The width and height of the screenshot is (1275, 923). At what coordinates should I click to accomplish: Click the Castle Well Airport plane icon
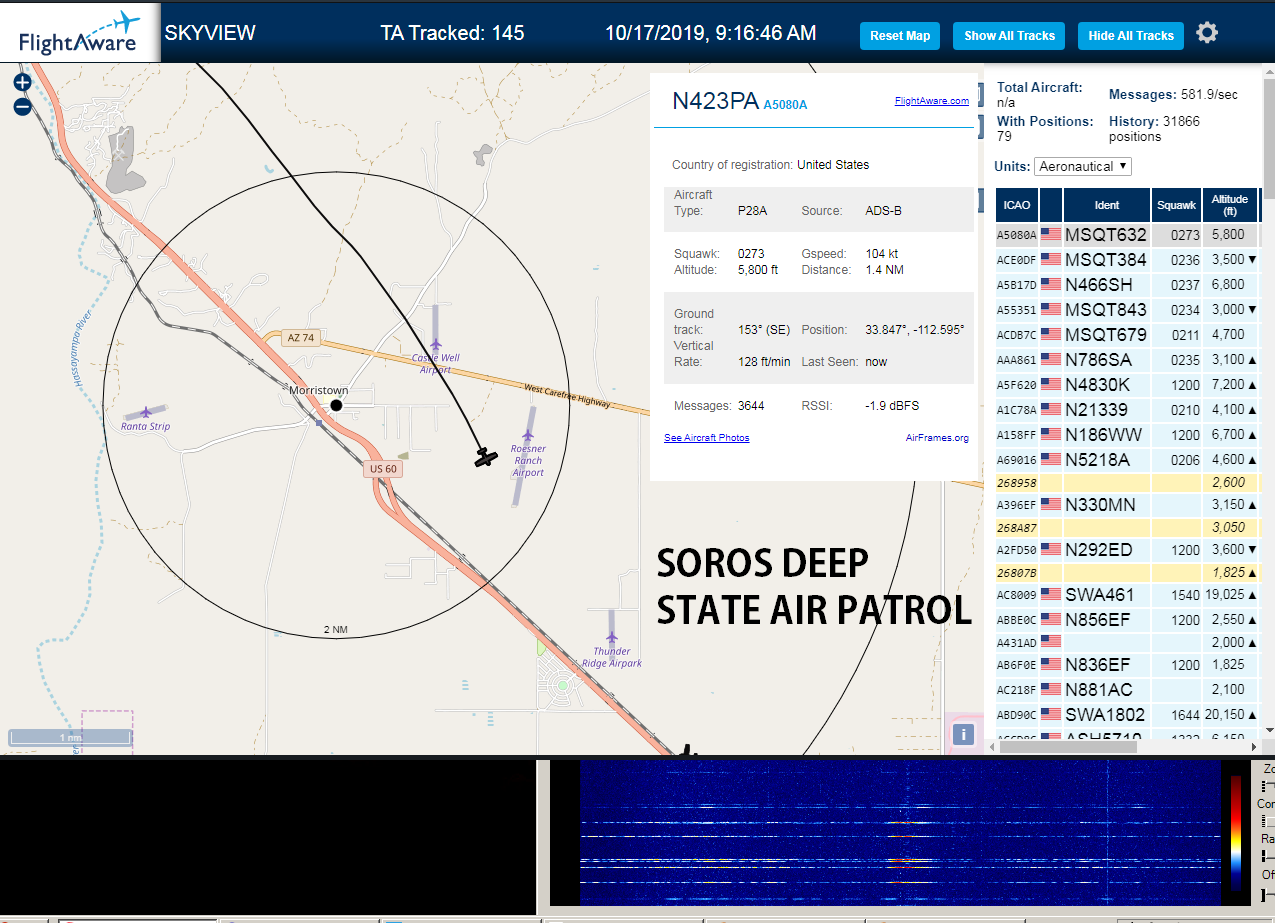[435, 346]
